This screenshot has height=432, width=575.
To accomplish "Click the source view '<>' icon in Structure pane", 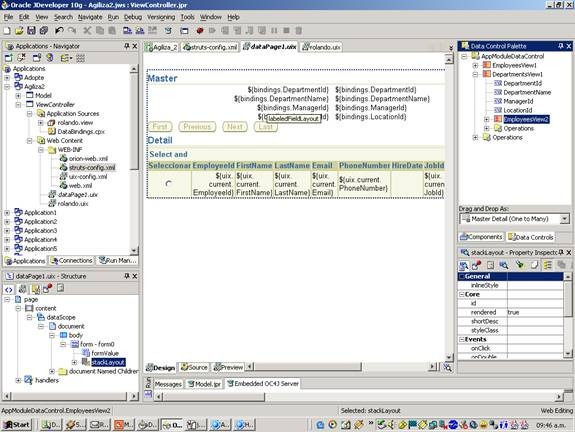I will pyautogui.click(x=8, y=289).
